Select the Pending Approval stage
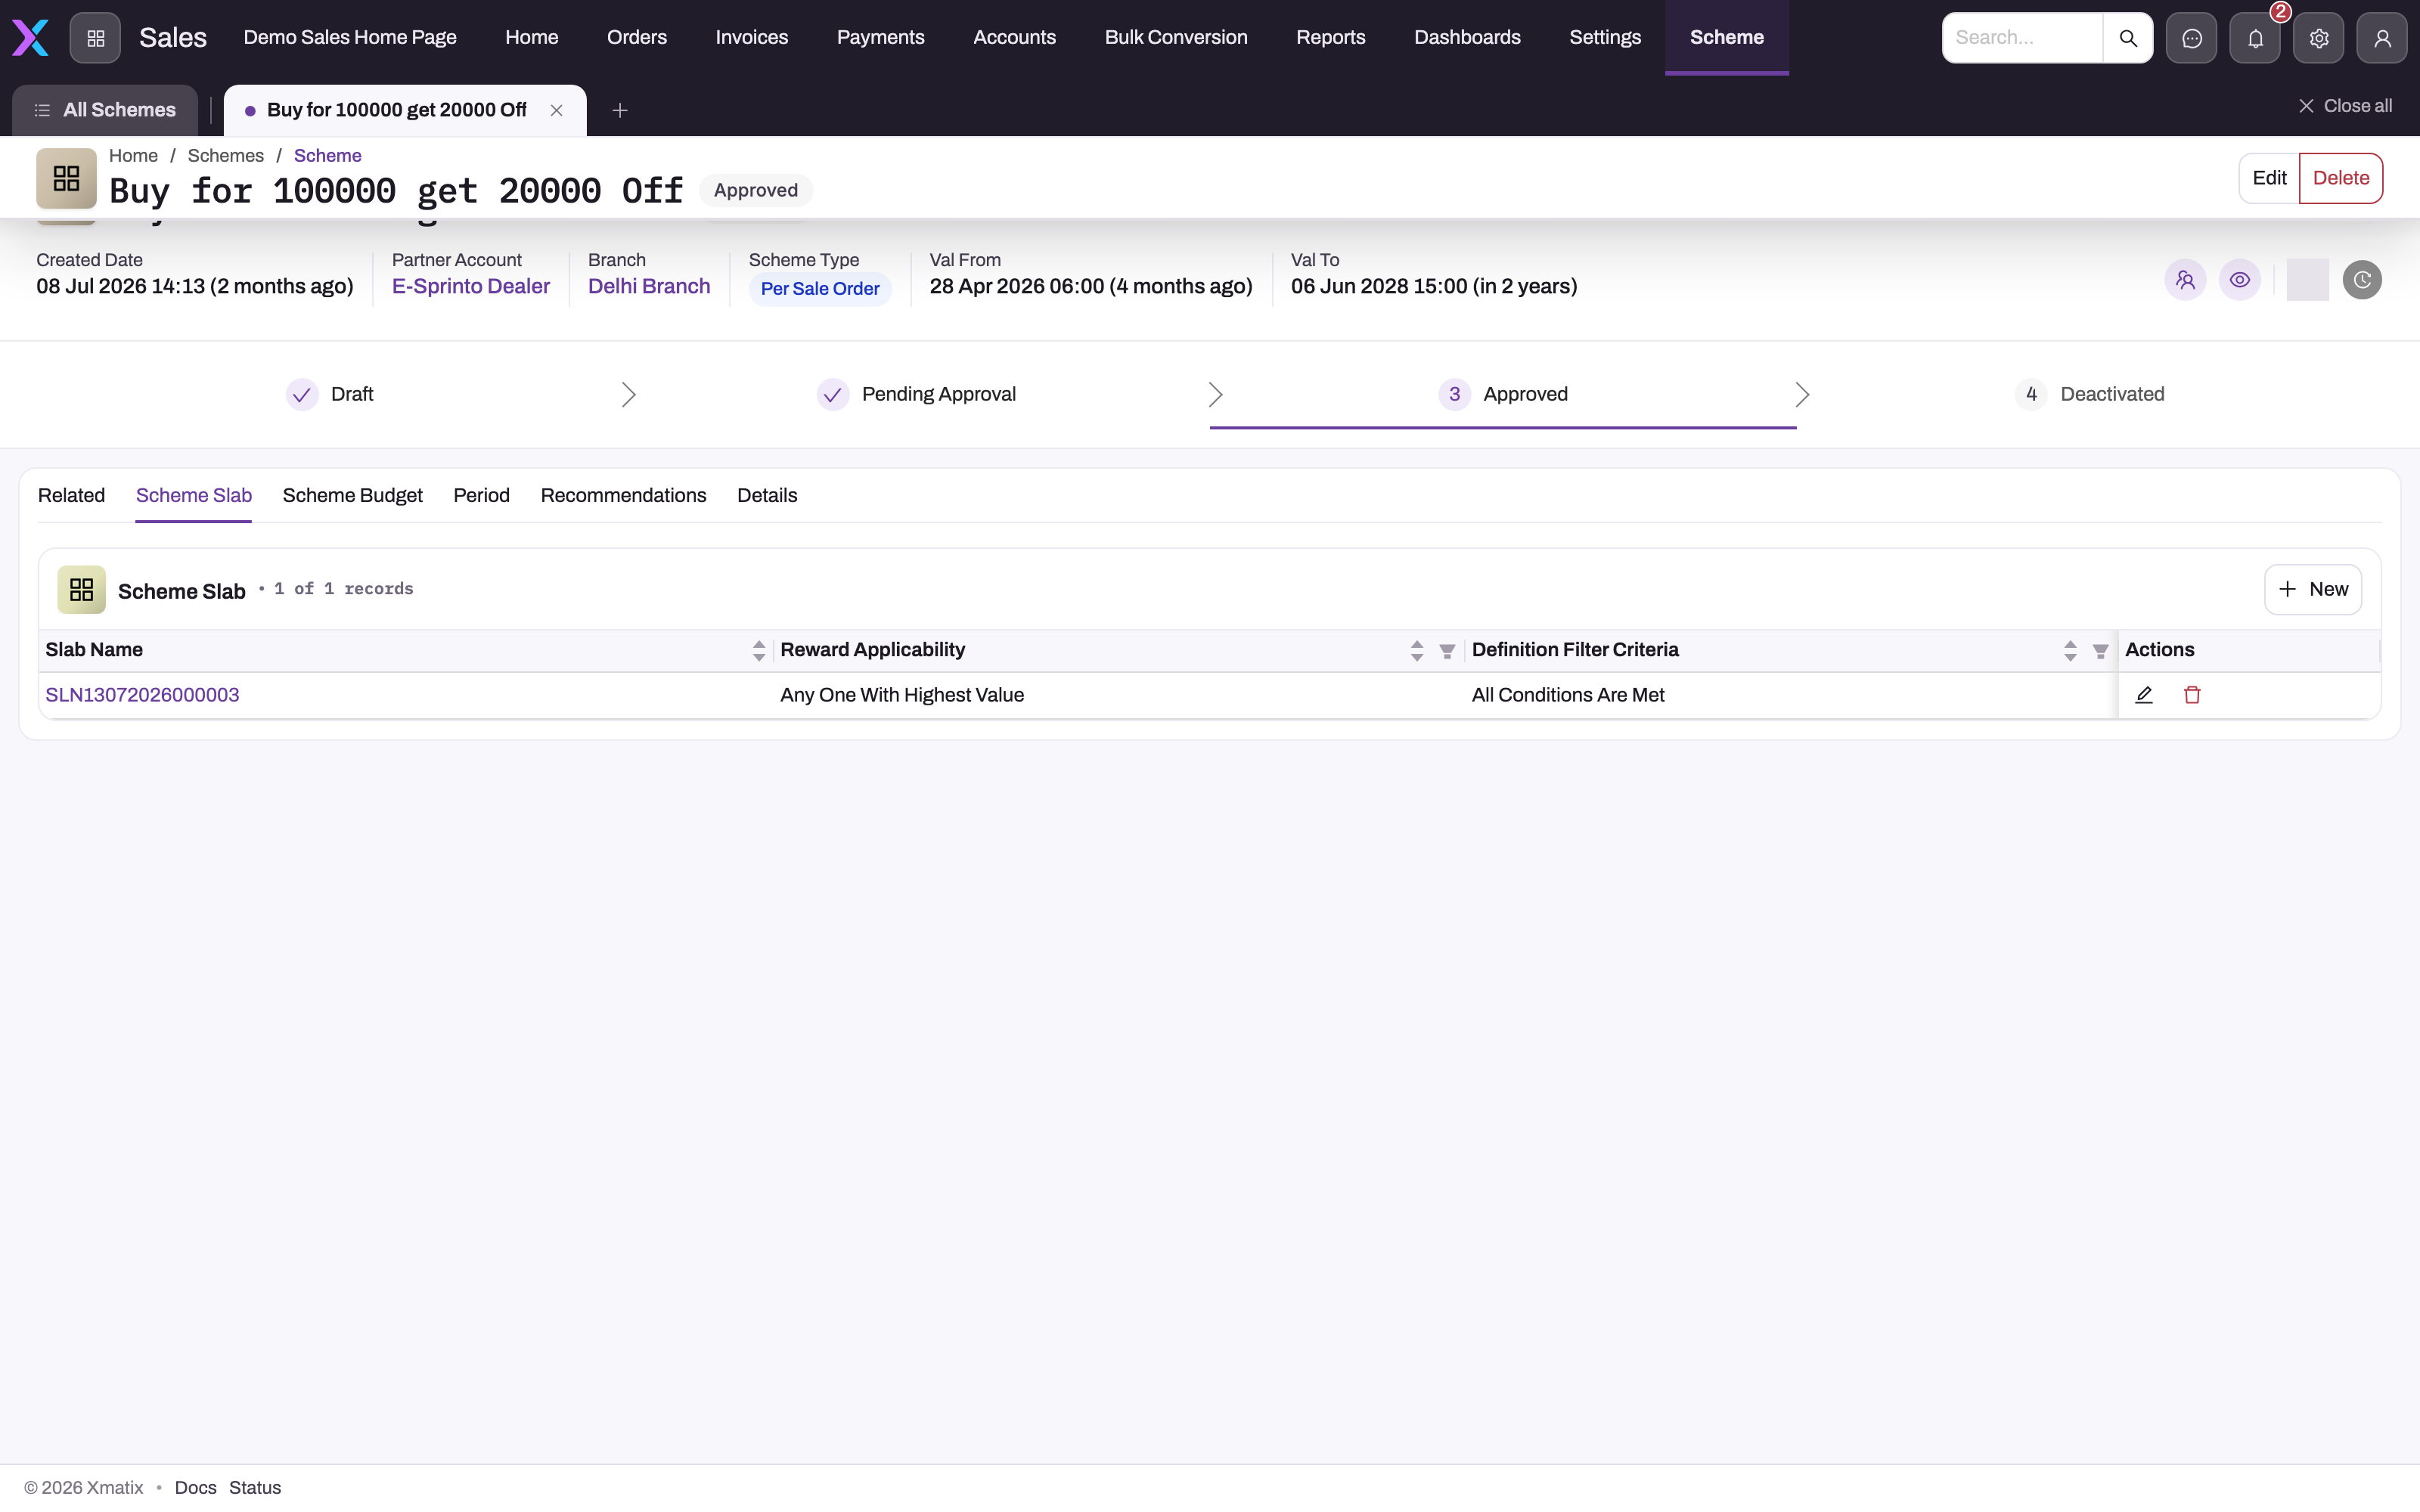This screenshot has height=1512, width=2420. (916, 395)
